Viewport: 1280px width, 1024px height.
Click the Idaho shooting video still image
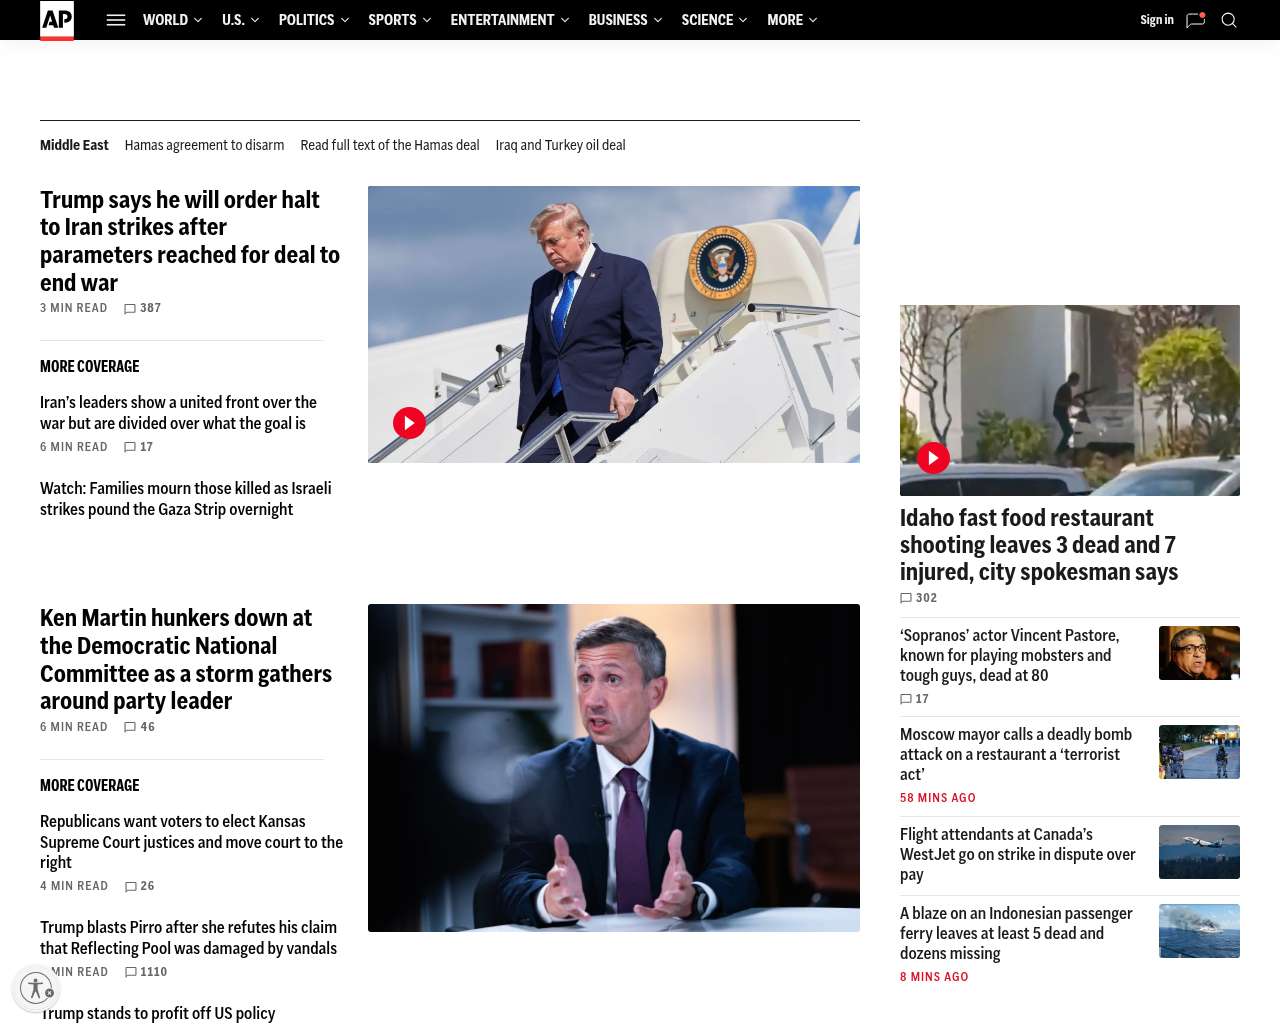1070,400
